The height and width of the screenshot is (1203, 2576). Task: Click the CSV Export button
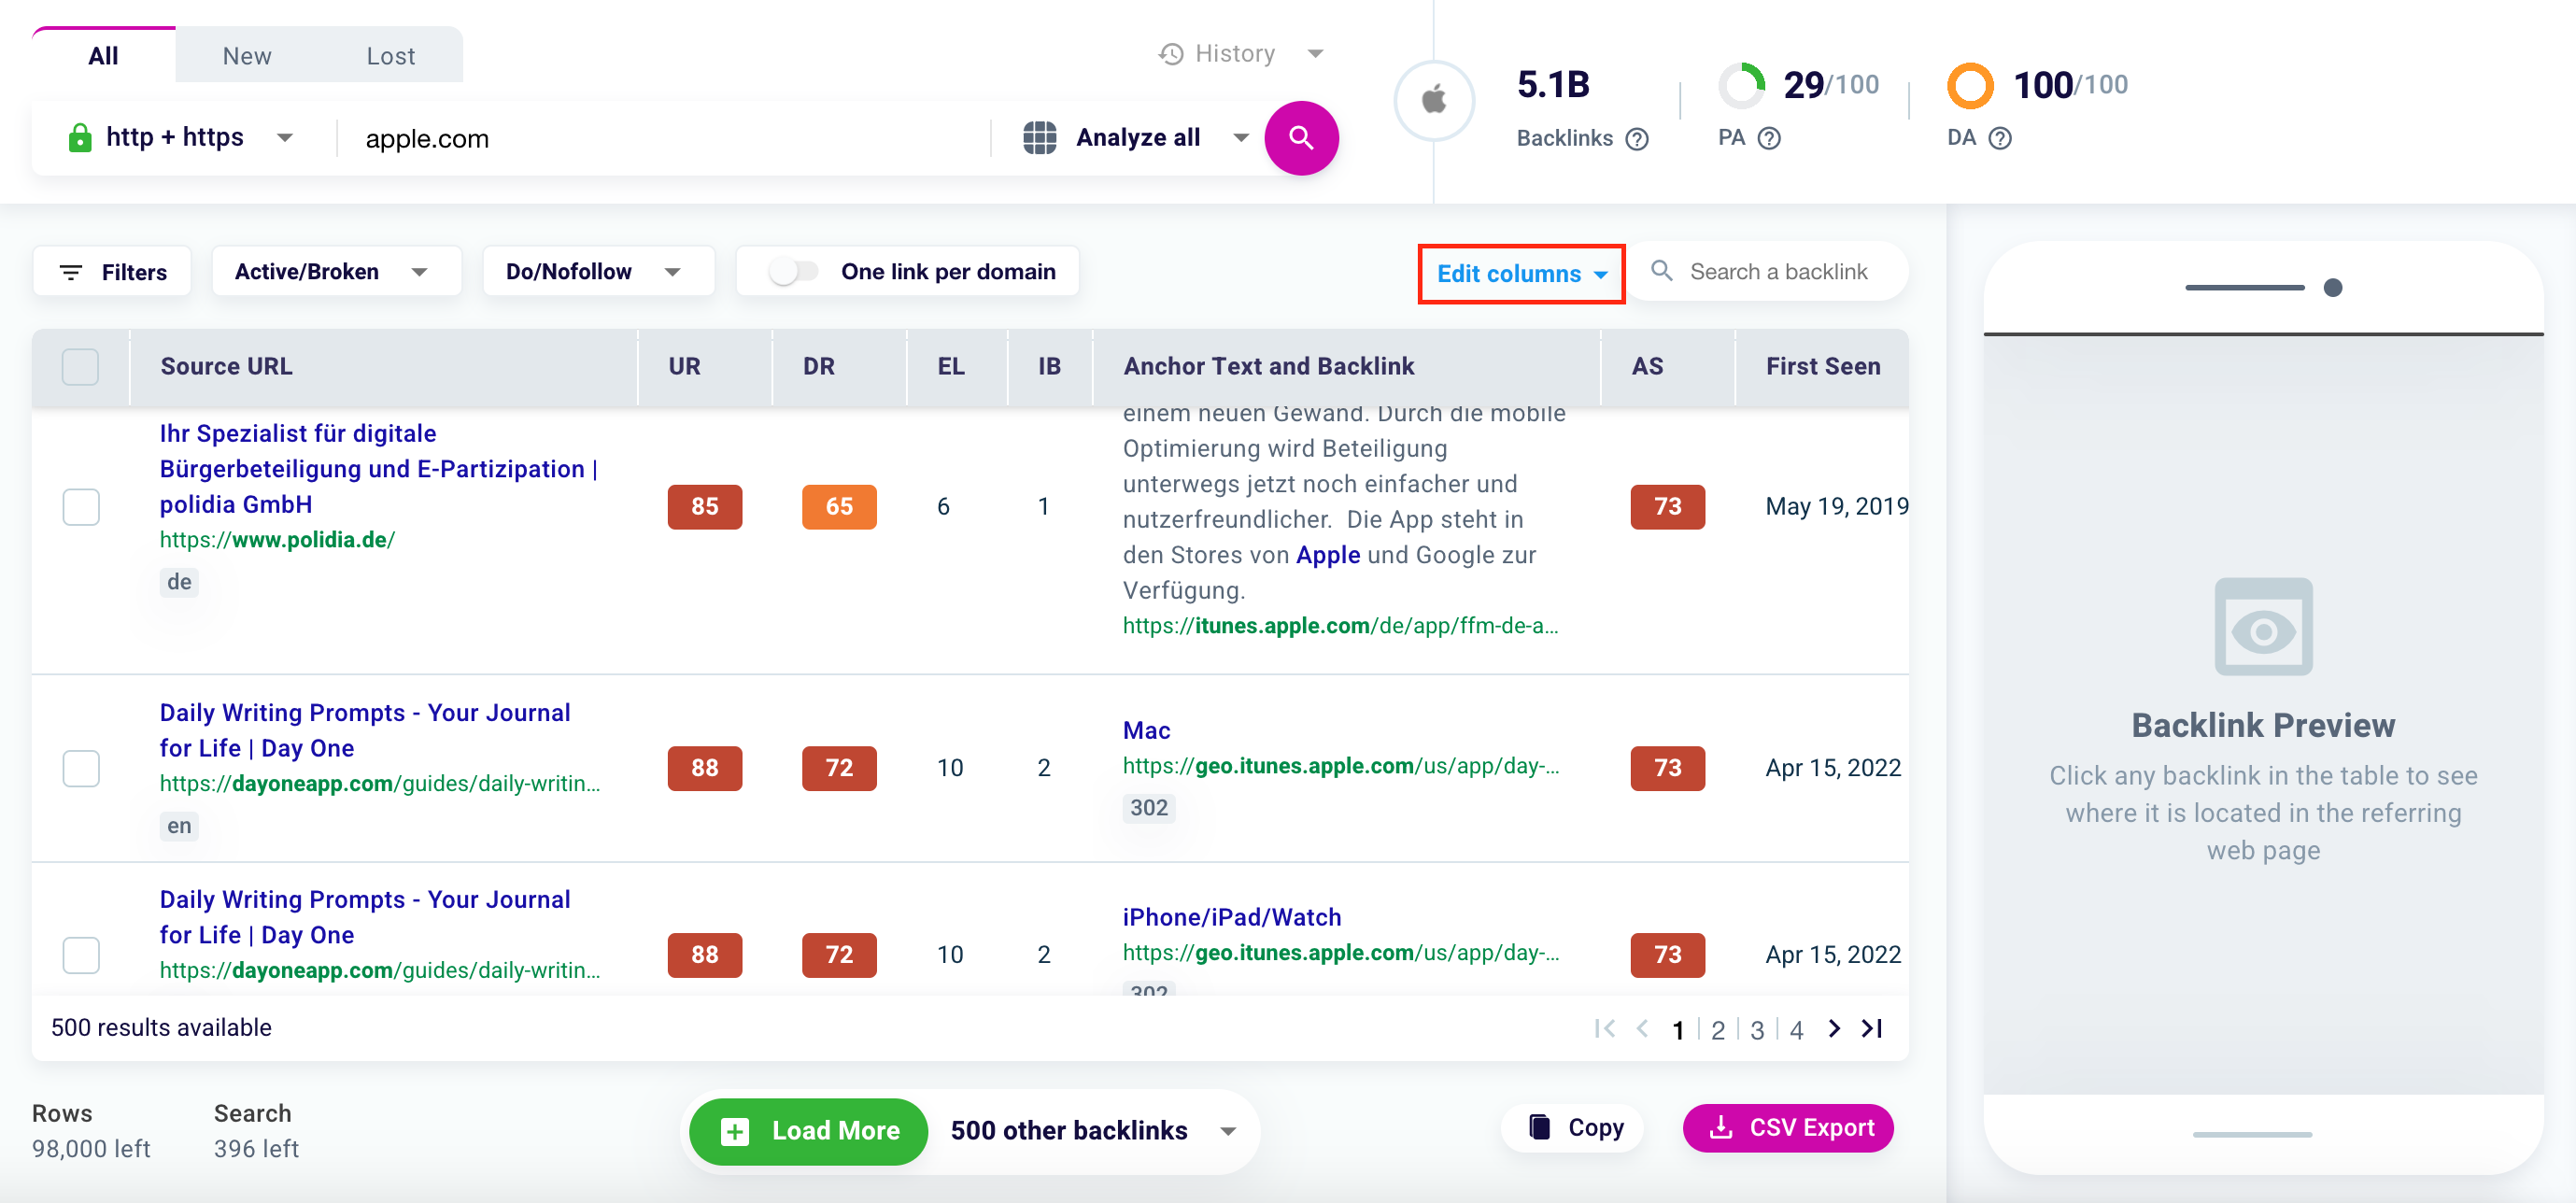(1788, 1127)
